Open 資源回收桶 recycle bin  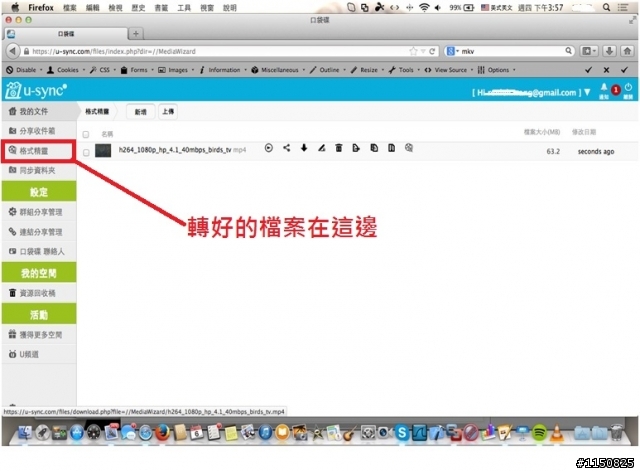click(39, 293)
